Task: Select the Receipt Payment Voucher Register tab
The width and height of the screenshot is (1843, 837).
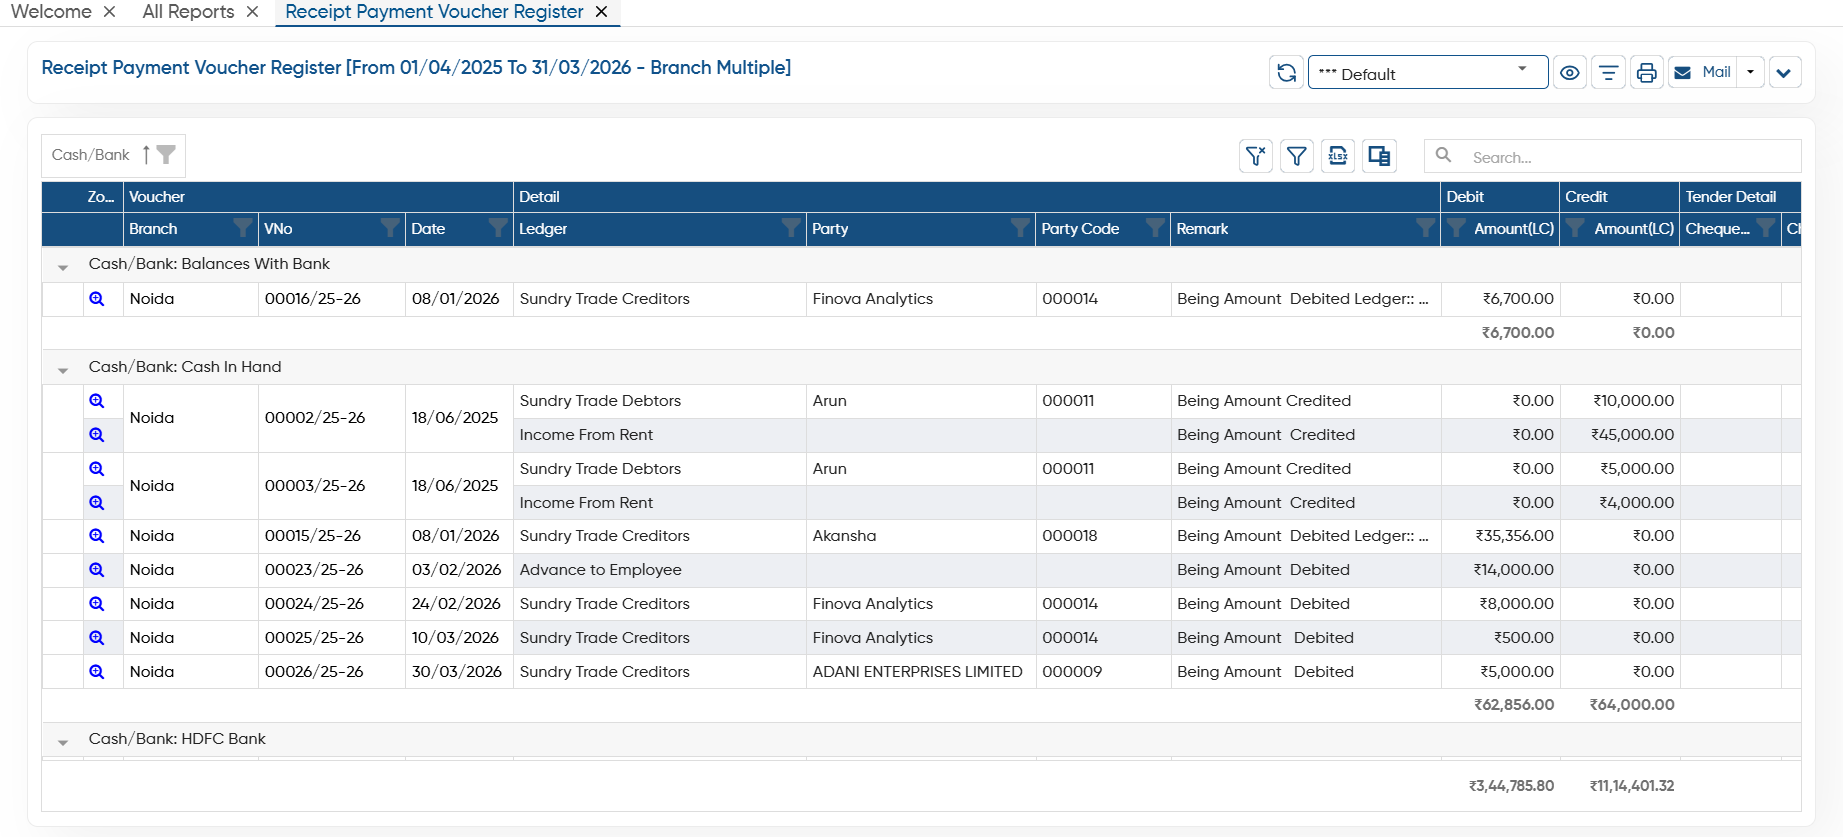Action: coord(434,12)
